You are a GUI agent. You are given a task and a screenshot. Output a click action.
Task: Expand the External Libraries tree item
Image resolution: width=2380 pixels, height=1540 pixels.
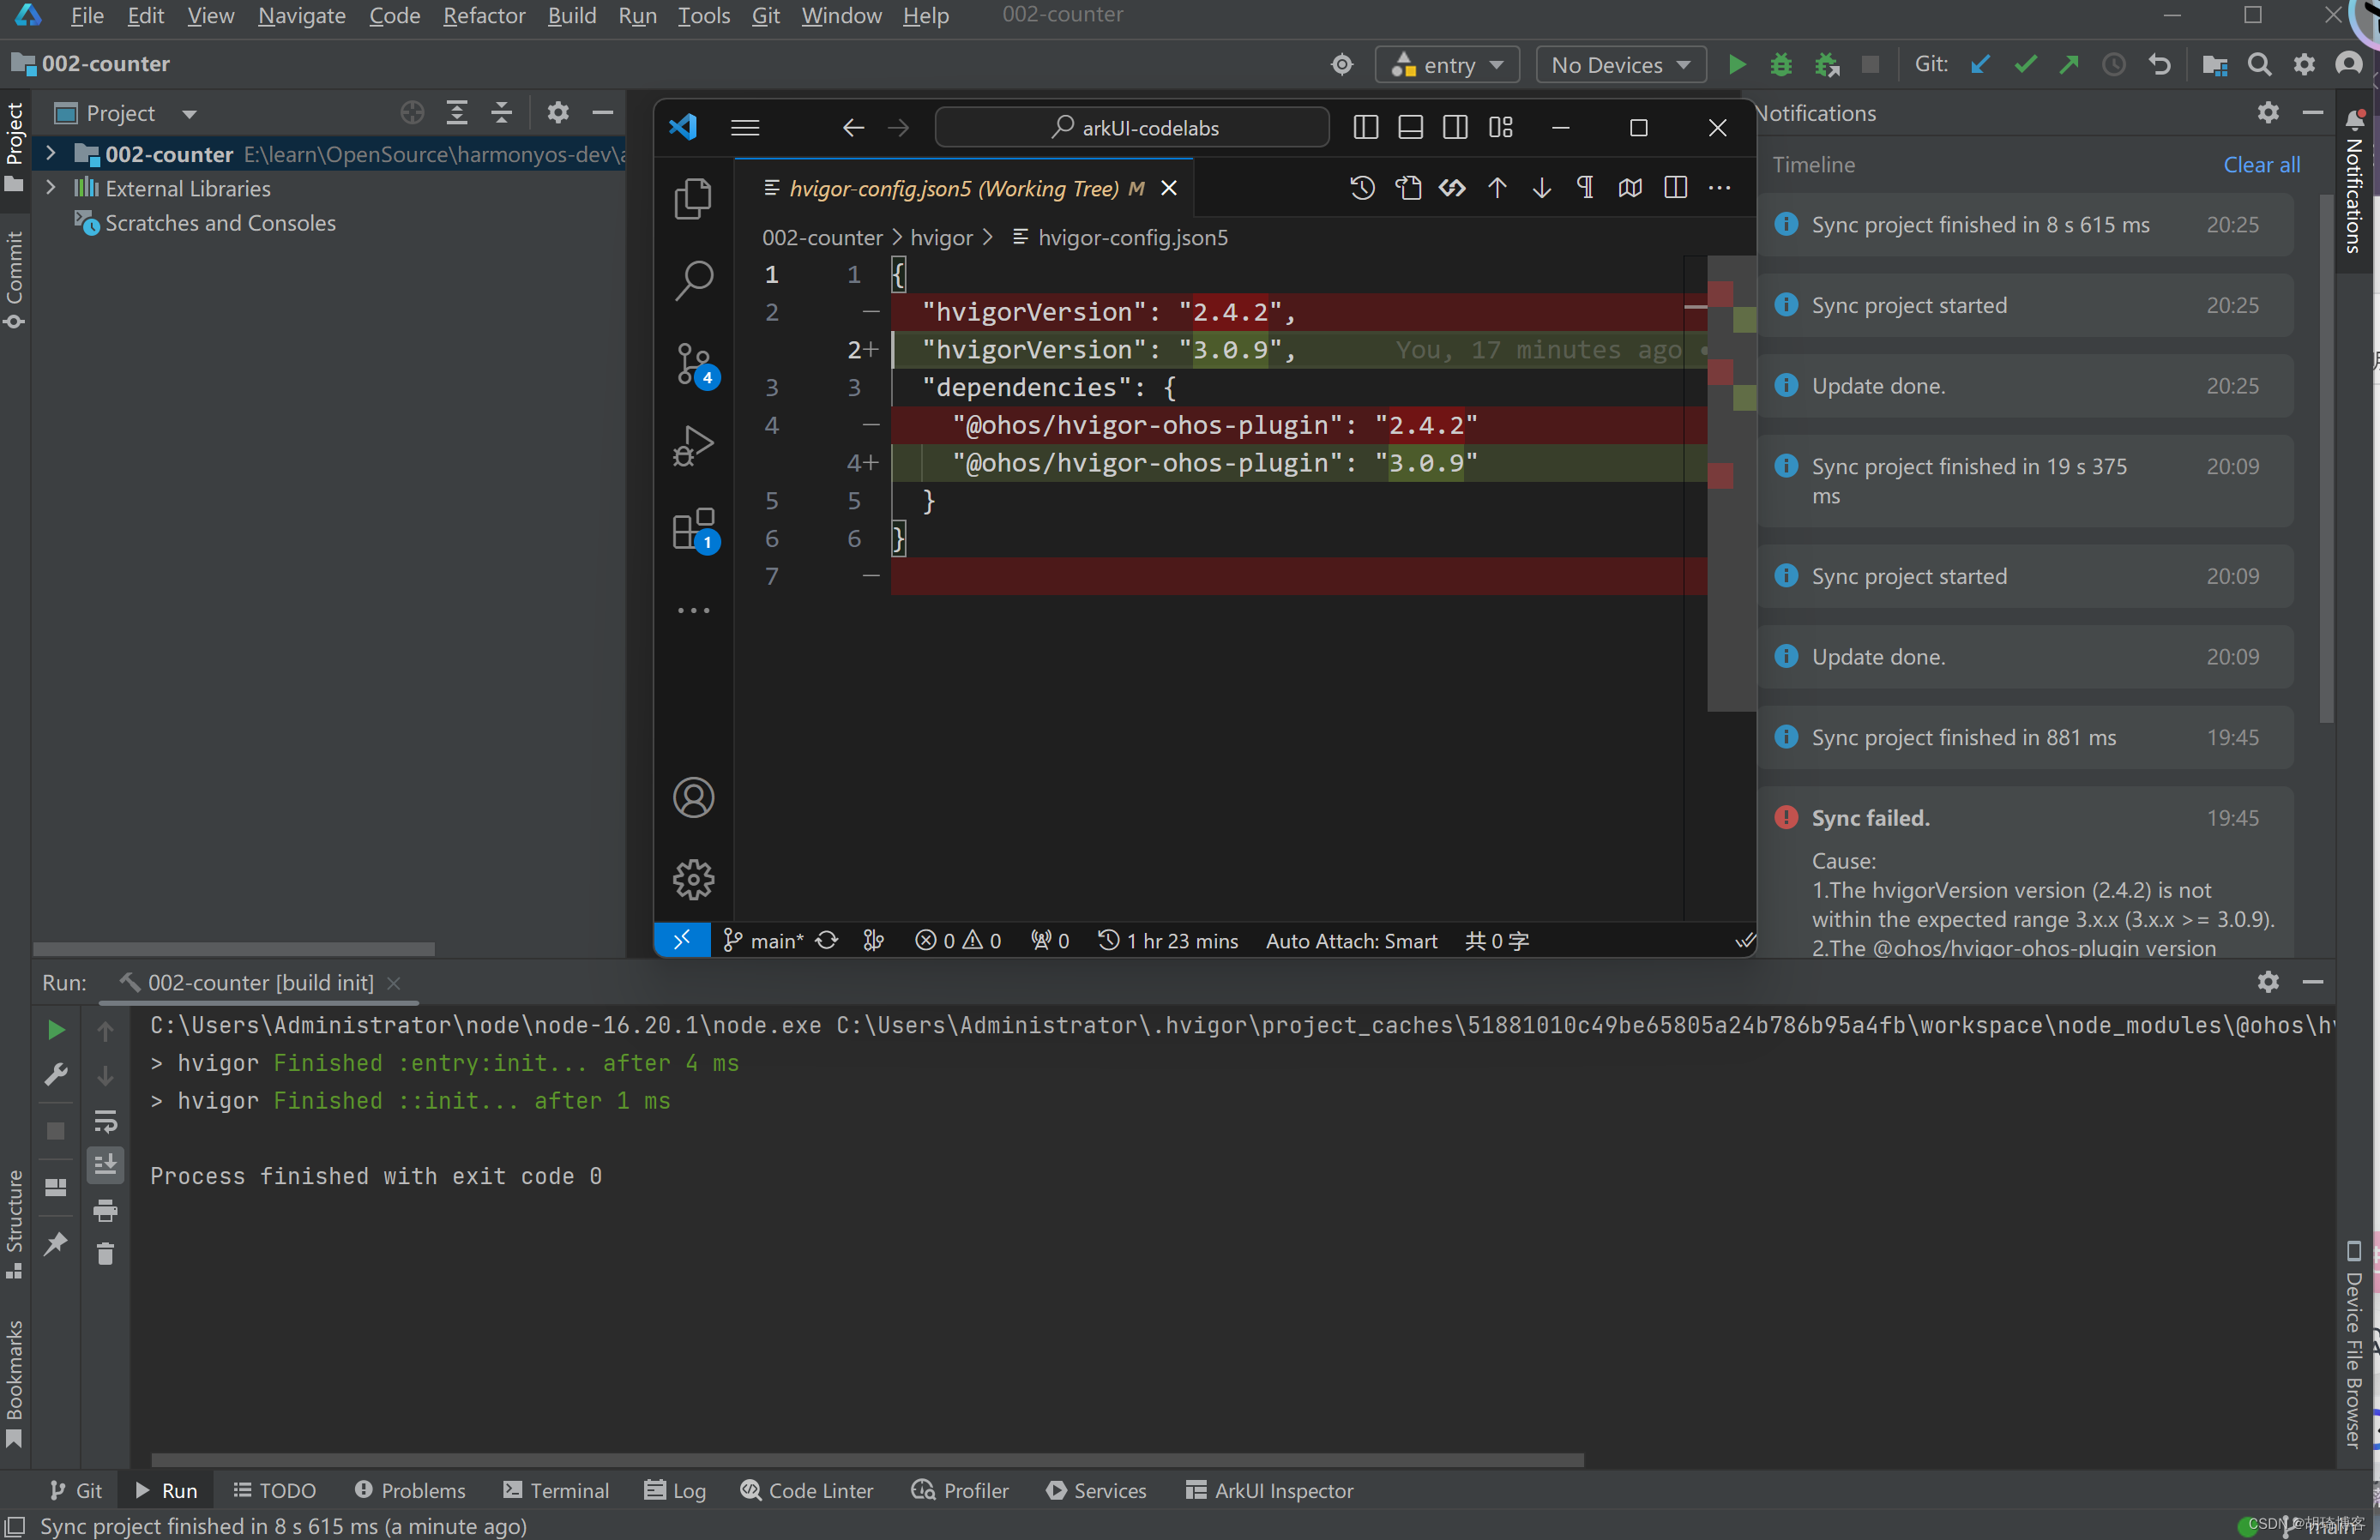(52, 187)
